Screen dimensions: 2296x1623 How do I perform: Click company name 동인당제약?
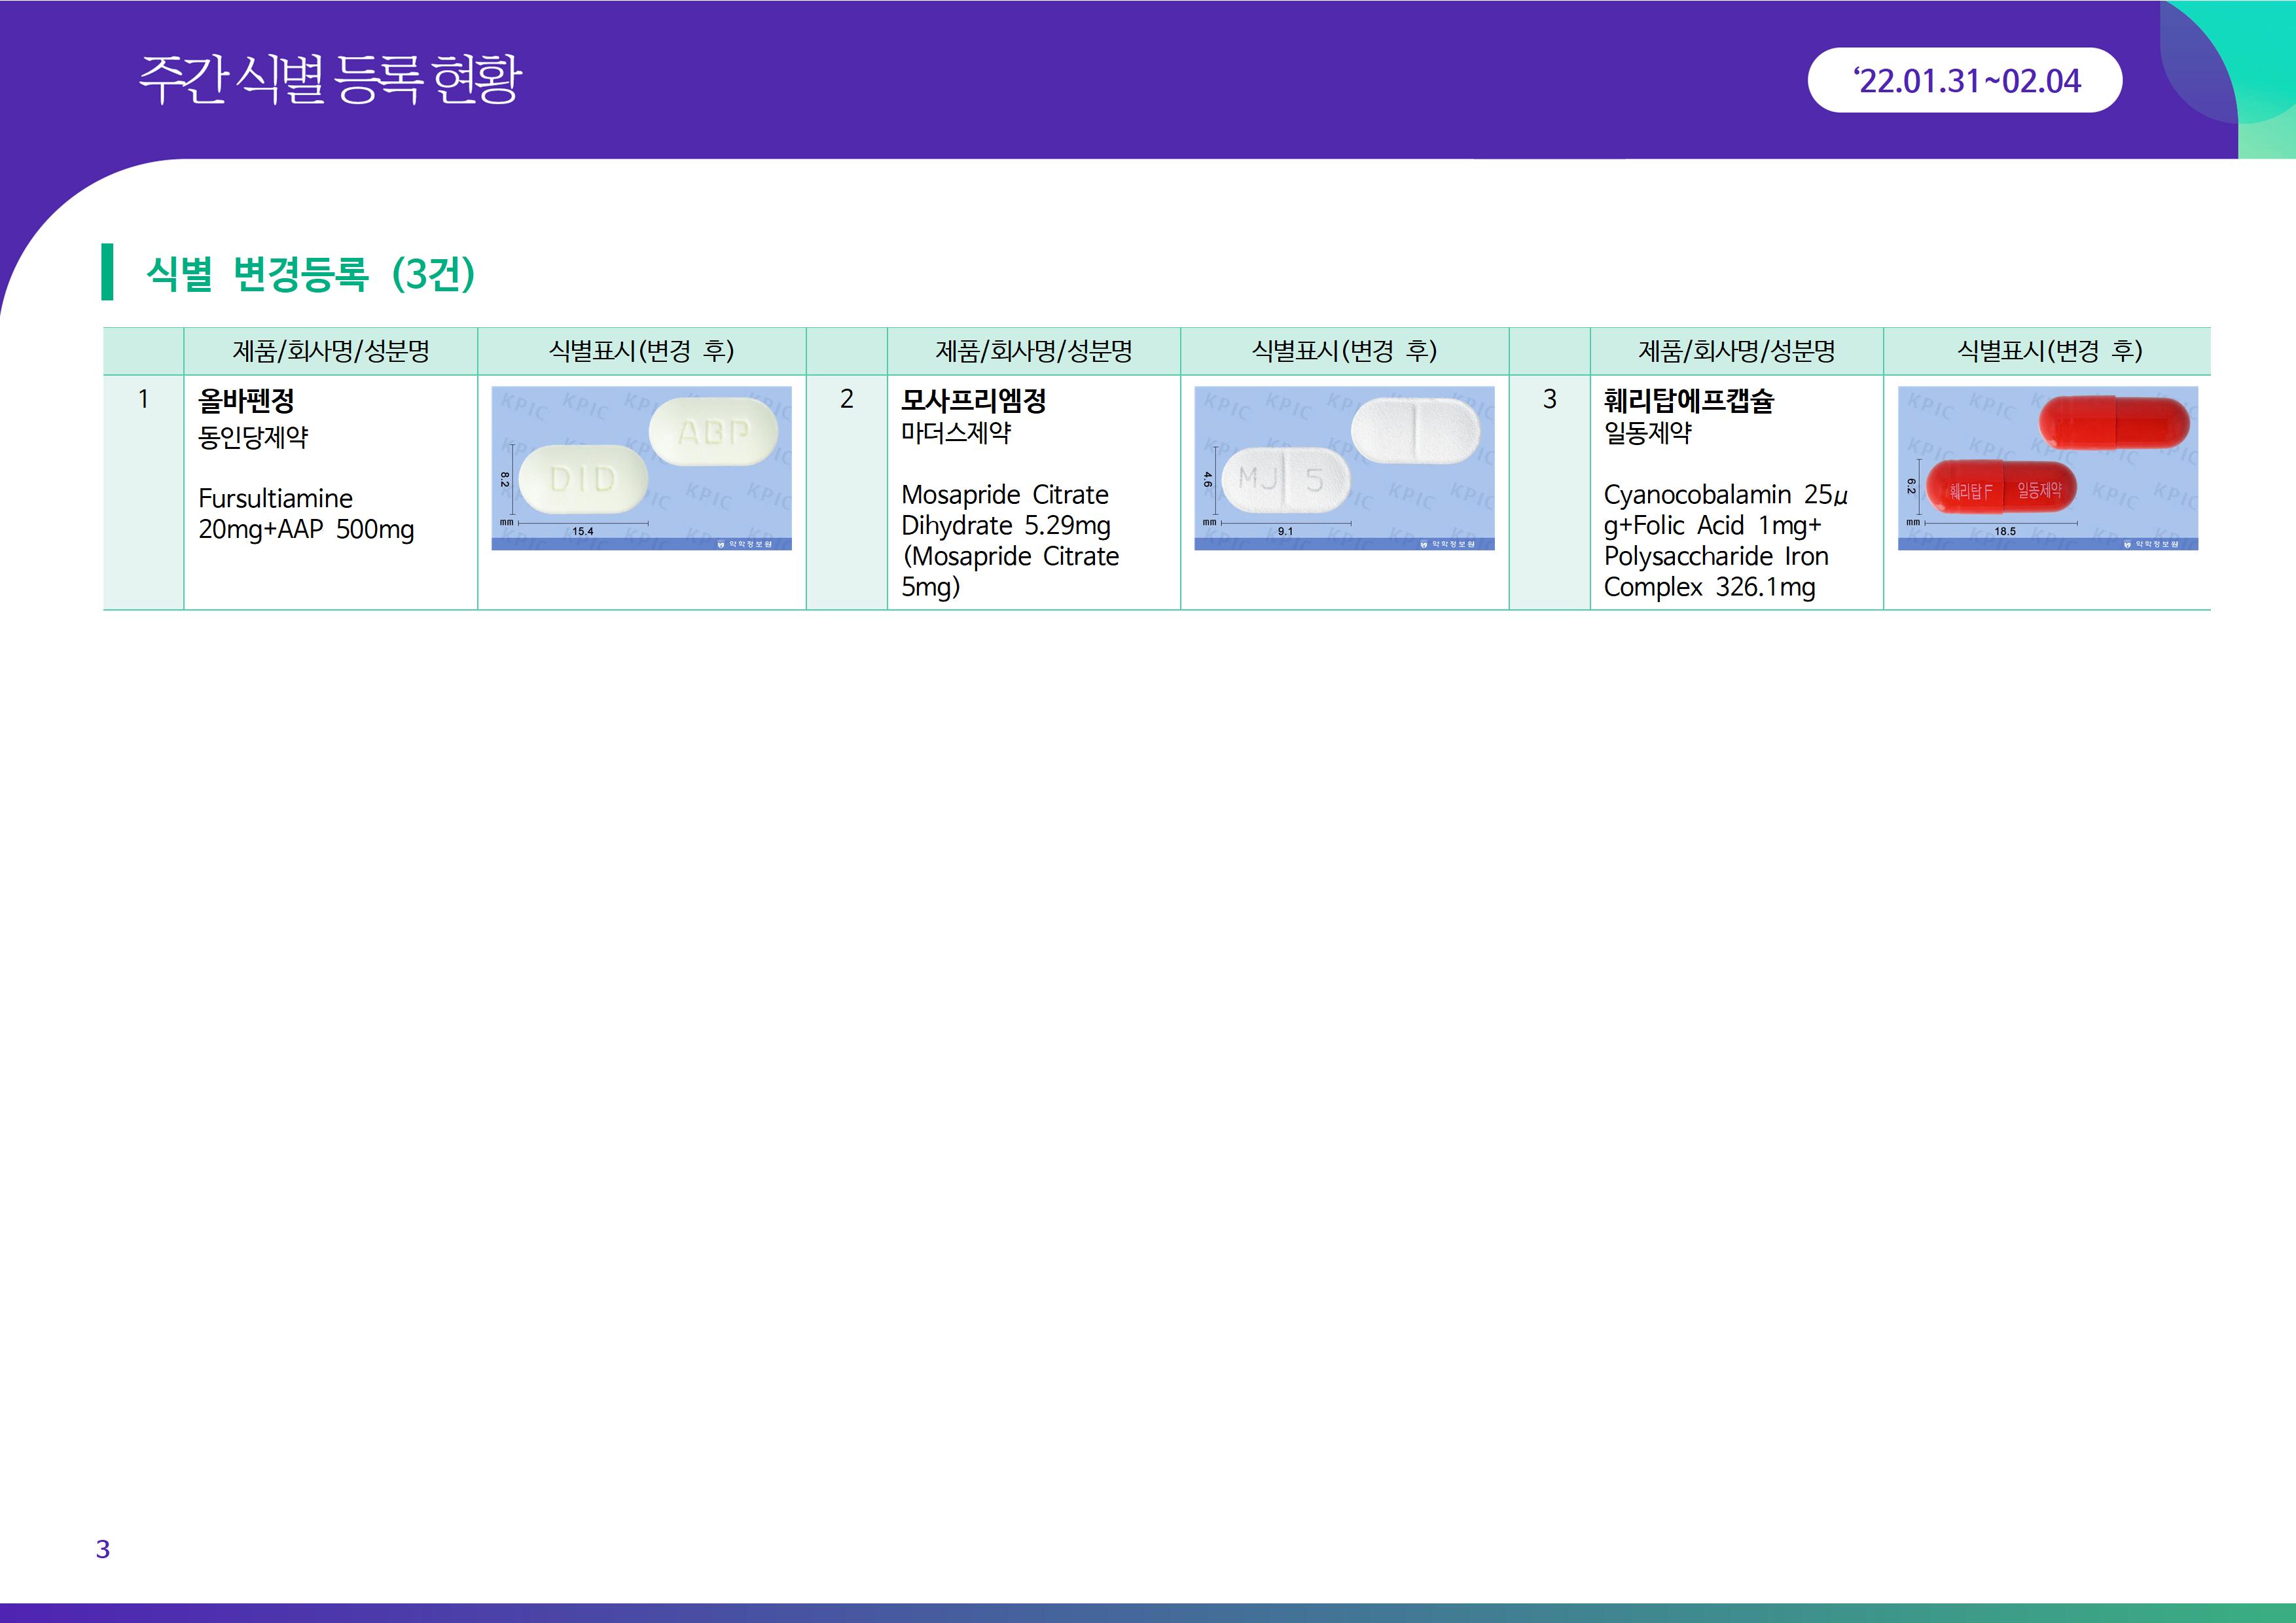point(253,437)
